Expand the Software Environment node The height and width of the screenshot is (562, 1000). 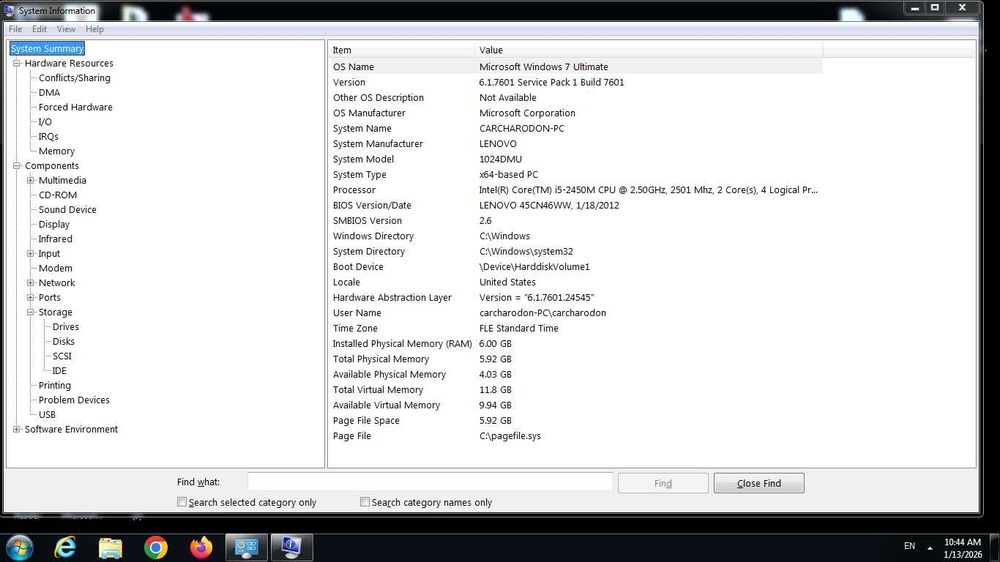17,429
